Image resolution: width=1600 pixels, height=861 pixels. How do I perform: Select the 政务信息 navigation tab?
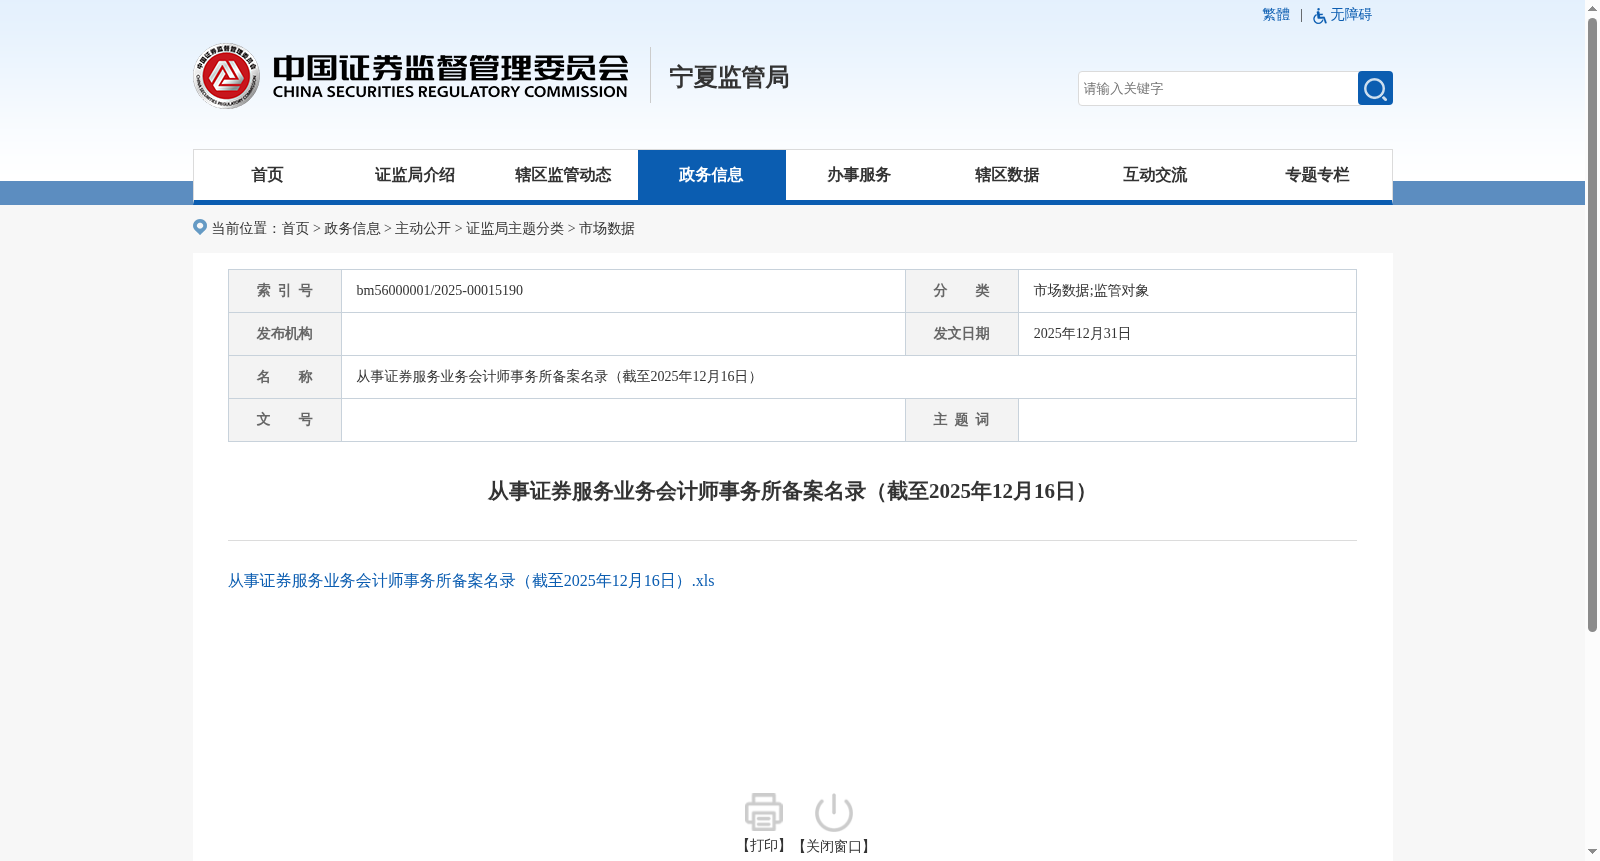click(711, 175)
